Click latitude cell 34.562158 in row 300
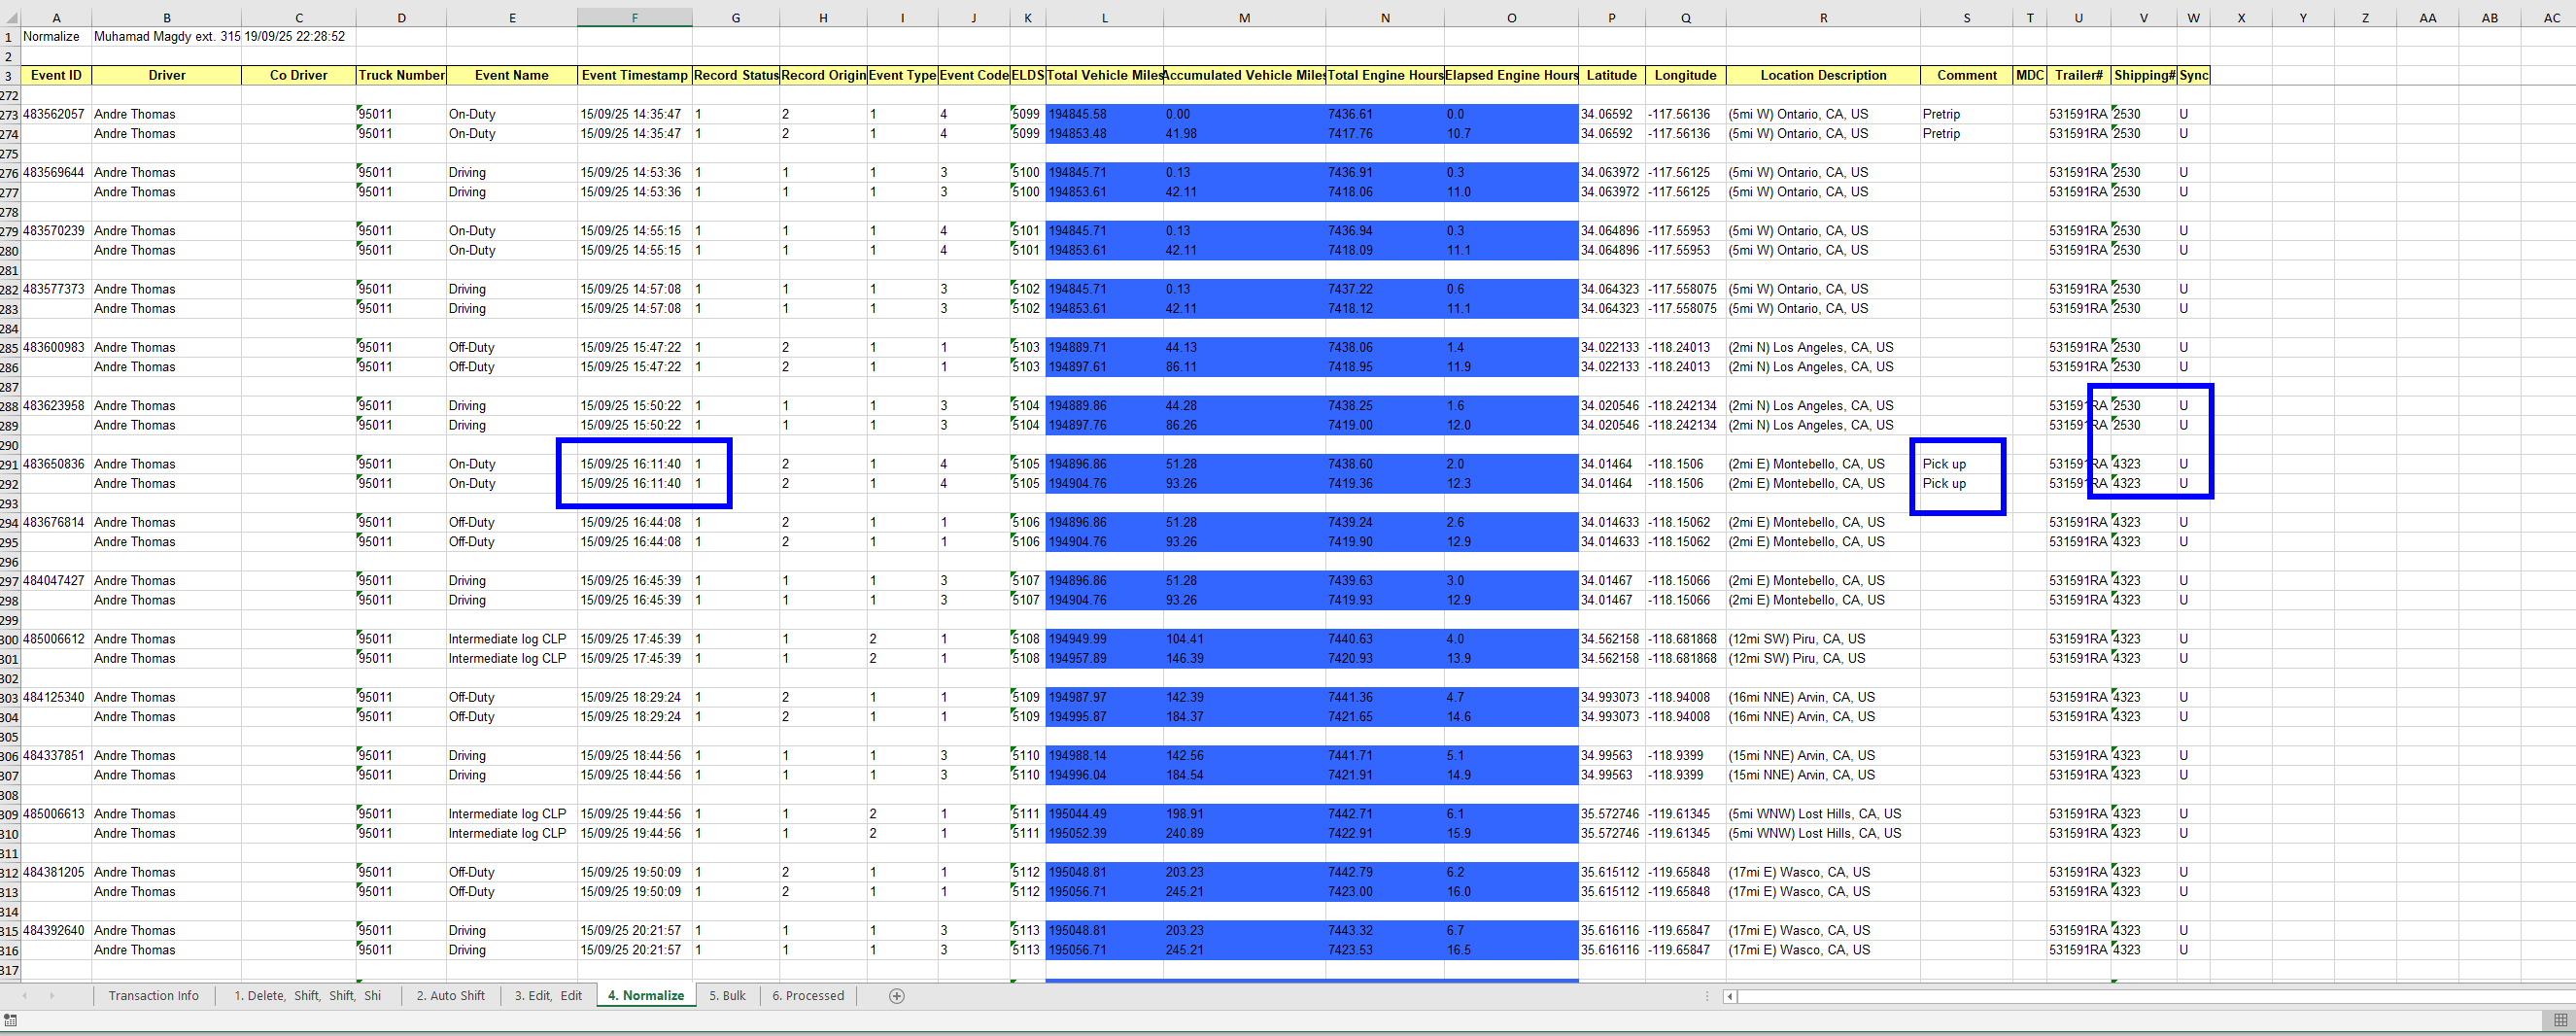 tap(1612, 639)
